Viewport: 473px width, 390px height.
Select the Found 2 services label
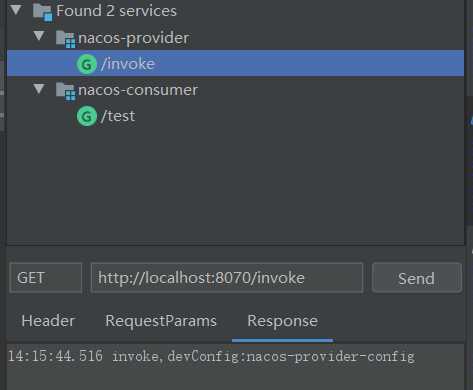click(116, 11)
